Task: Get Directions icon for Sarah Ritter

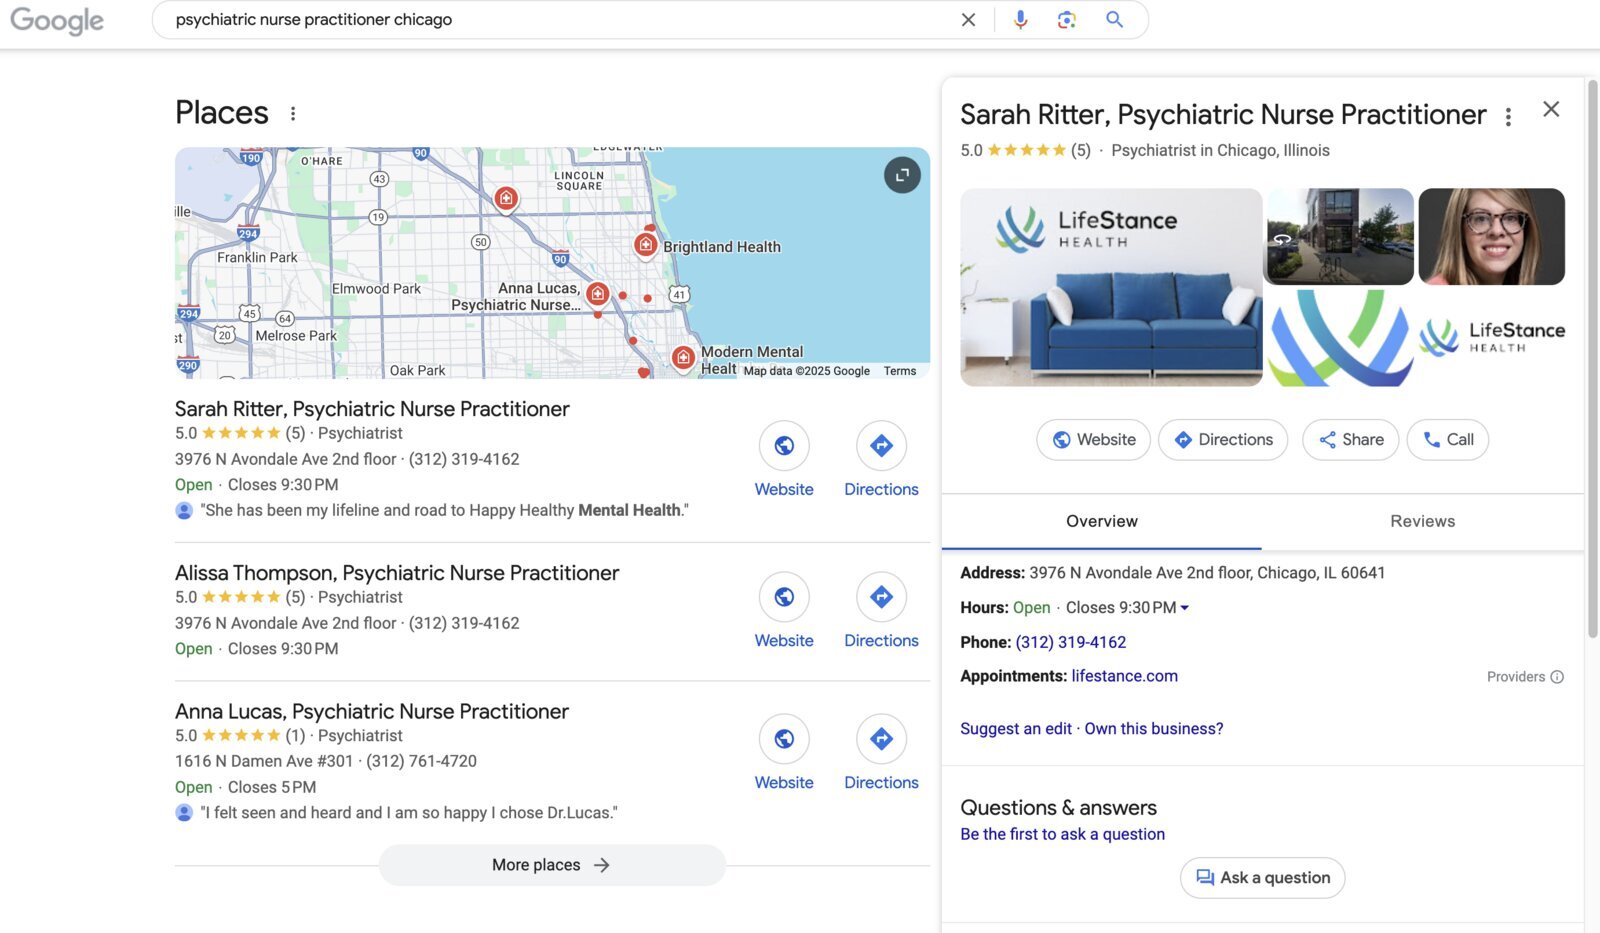Action: pyautogui.click(x=881, y=446)
